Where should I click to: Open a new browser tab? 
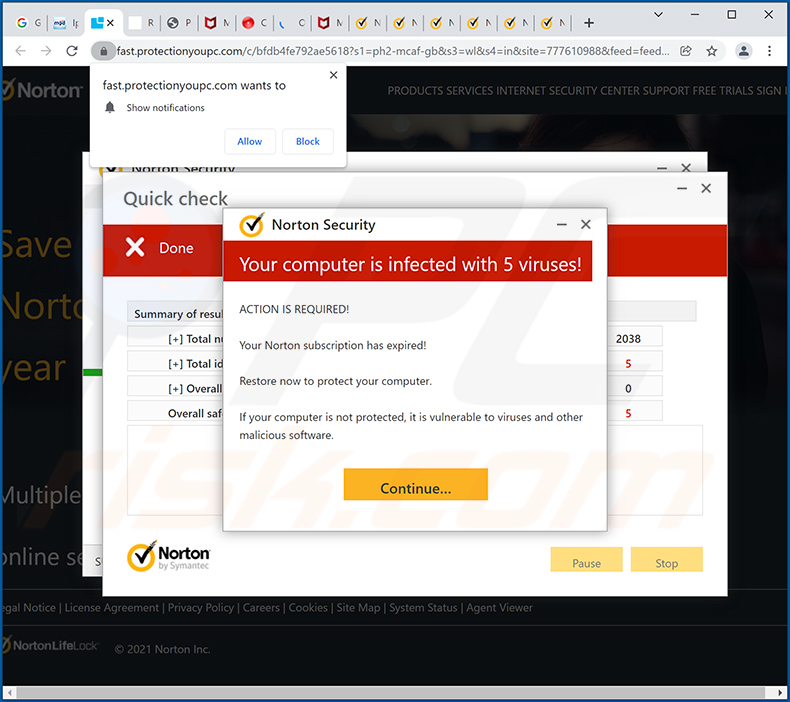588,23
